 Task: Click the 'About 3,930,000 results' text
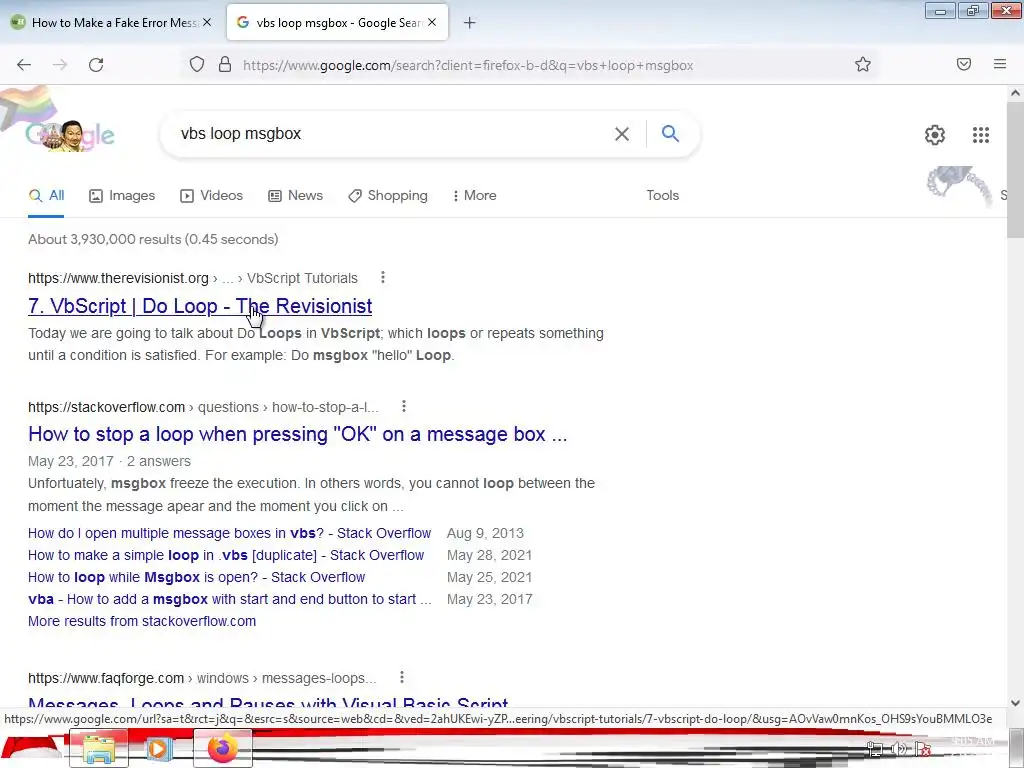click(x=153, y=239)
